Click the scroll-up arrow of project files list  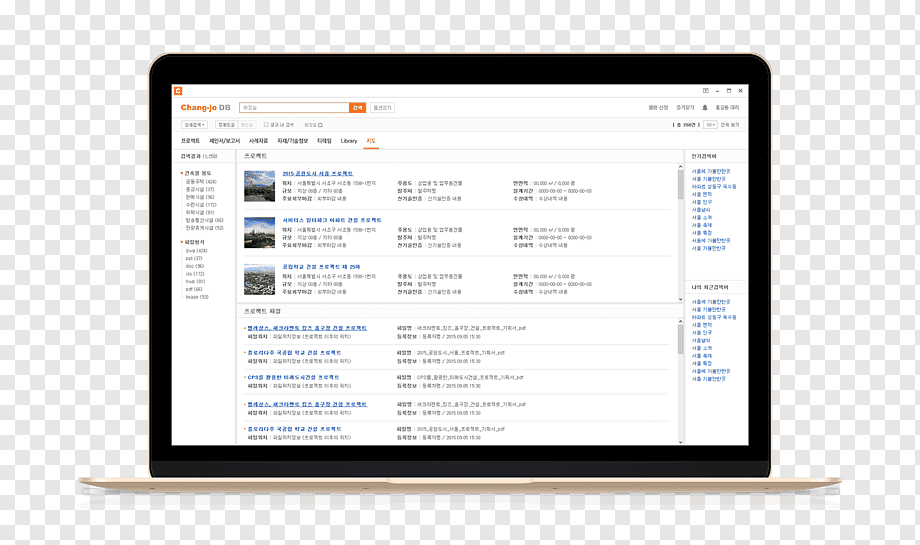tap(681, 321)
